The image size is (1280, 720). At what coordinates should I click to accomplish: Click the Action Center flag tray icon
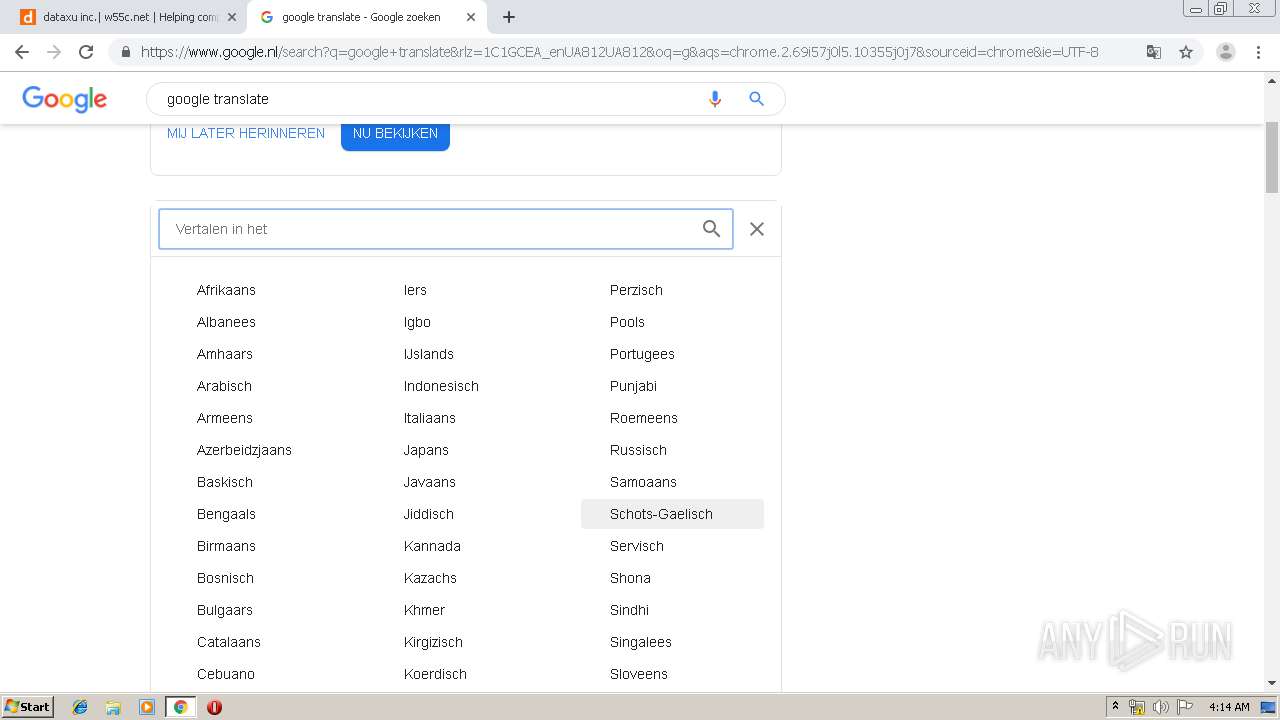pos(1185,707)
